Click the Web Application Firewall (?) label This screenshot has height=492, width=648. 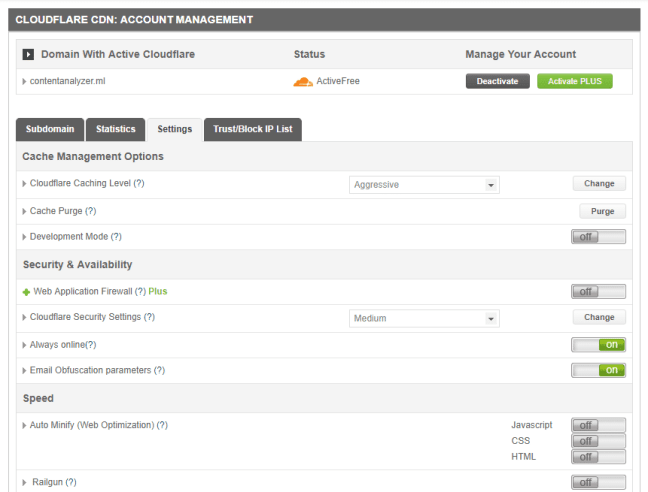pos(90,291)
